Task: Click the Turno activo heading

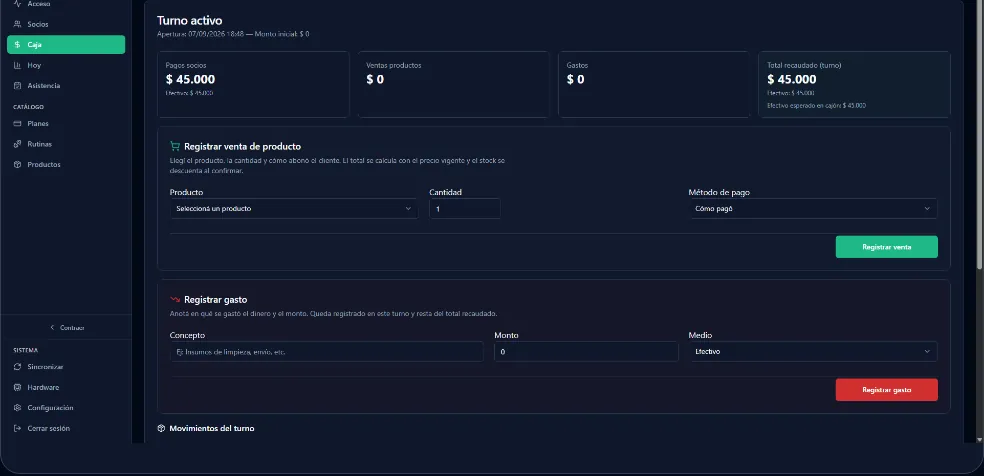Action: (x=190, y=21)
